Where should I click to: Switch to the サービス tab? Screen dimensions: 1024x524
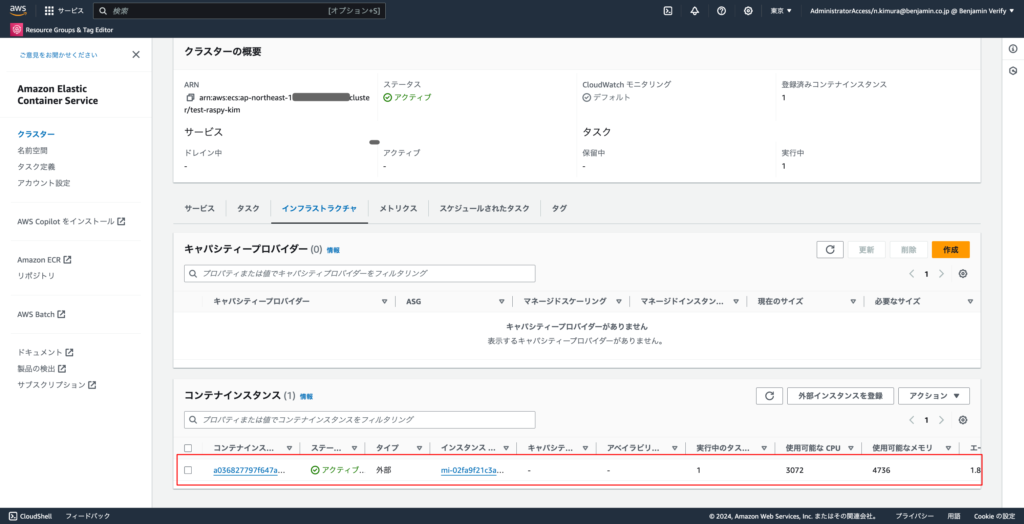199,208
